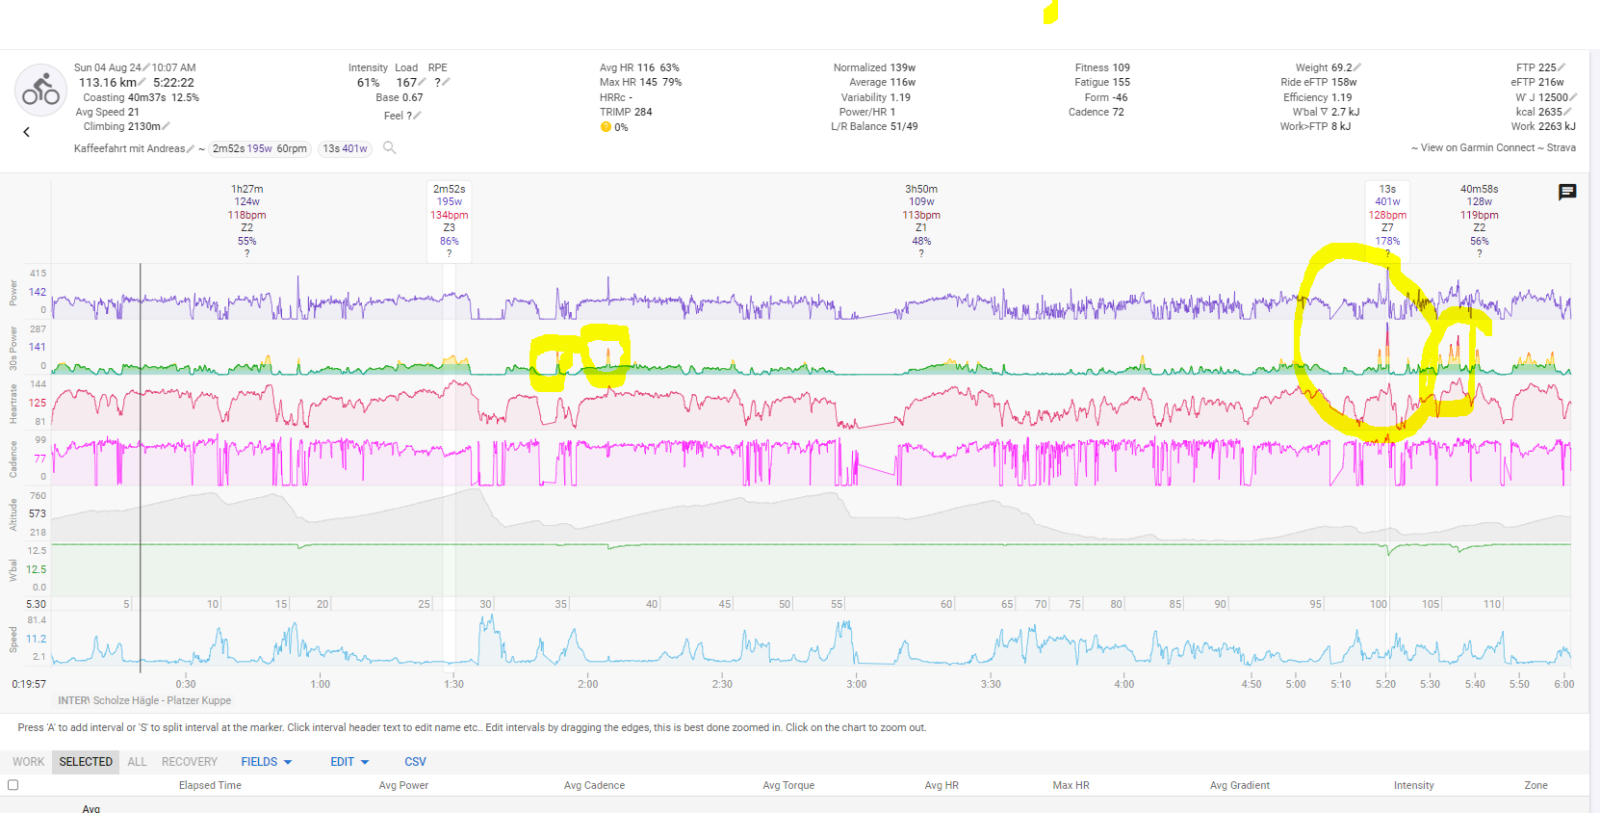Open the View on Garmin Connect link

click(1478, 148)
